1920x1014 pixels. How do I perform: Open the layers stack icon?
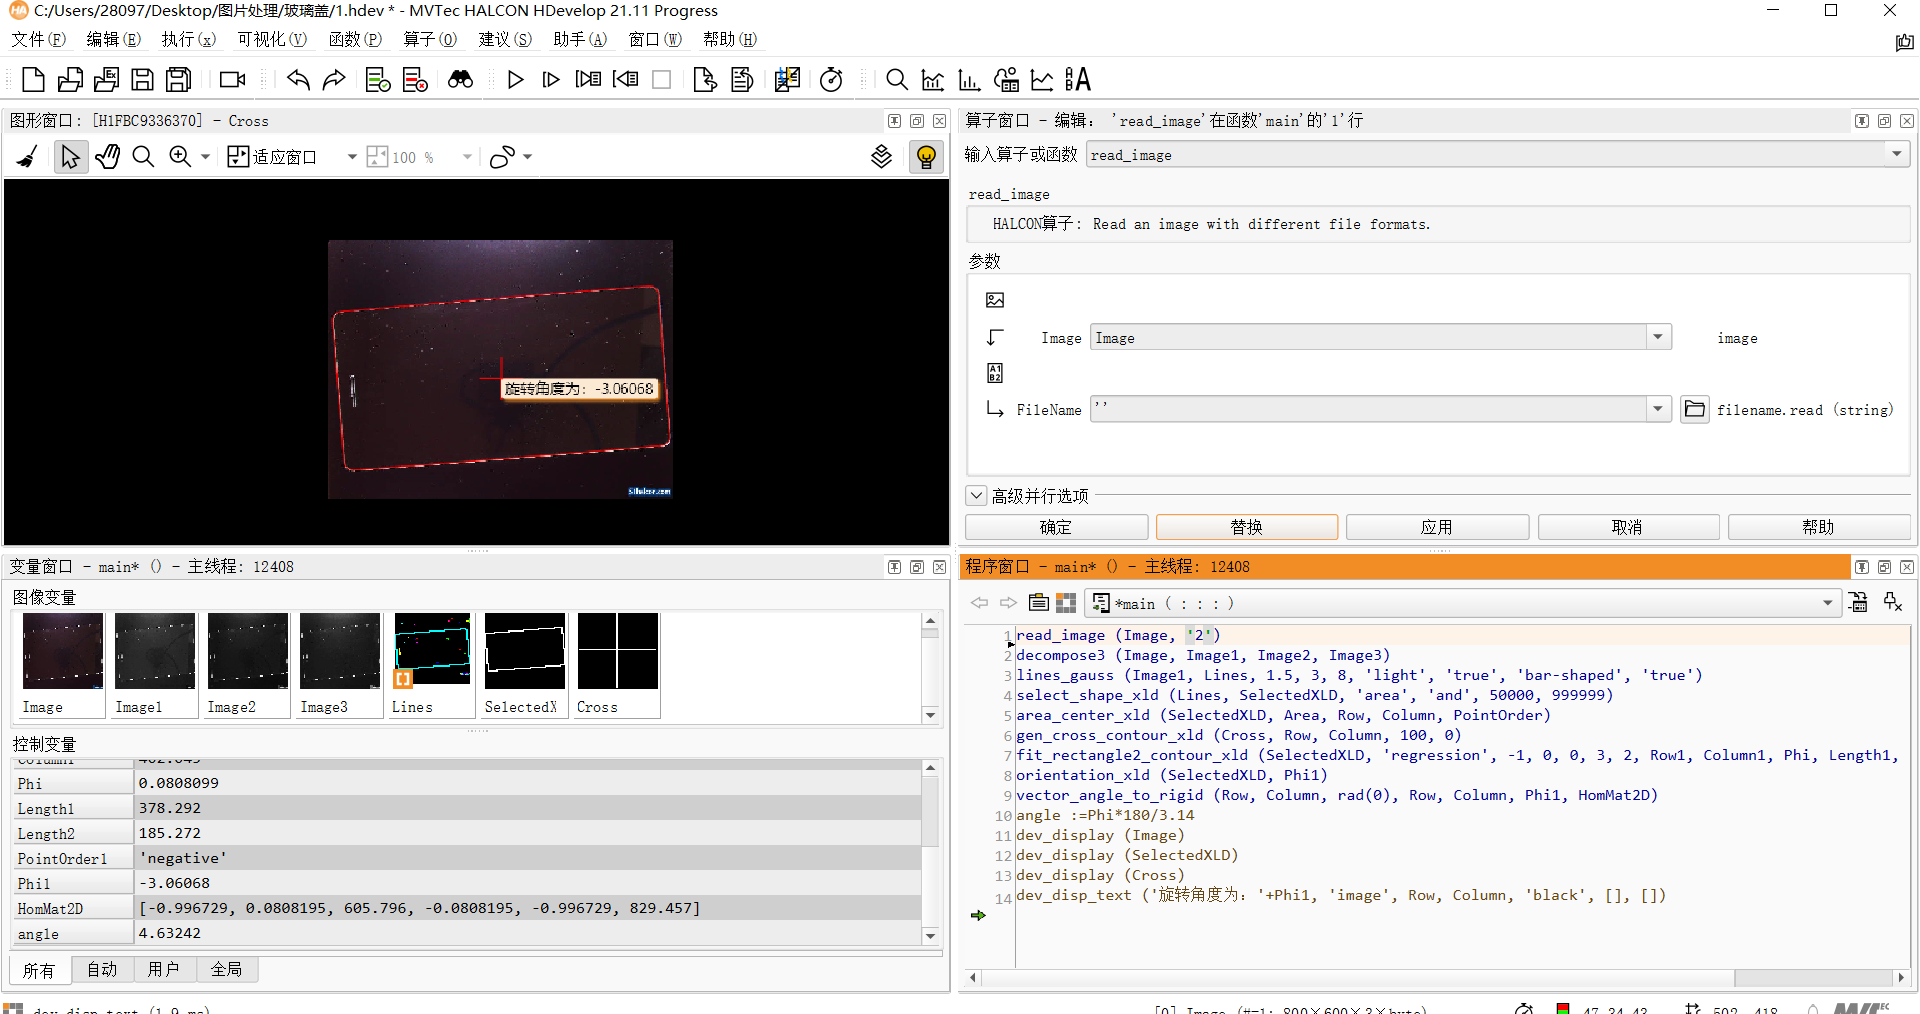pos(881,157)
